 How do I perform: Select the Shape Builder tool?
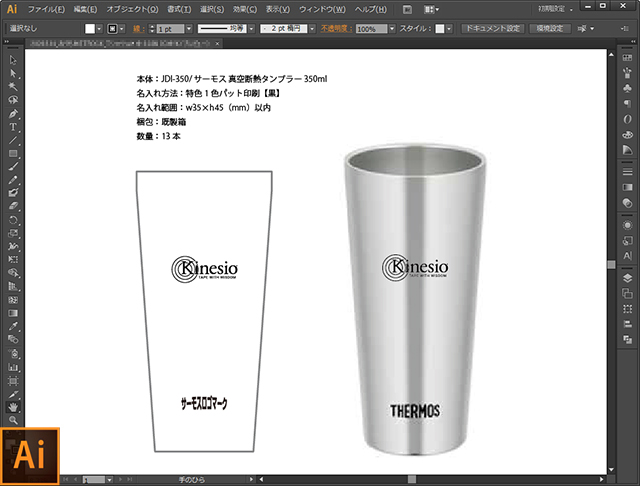[13, 273]
